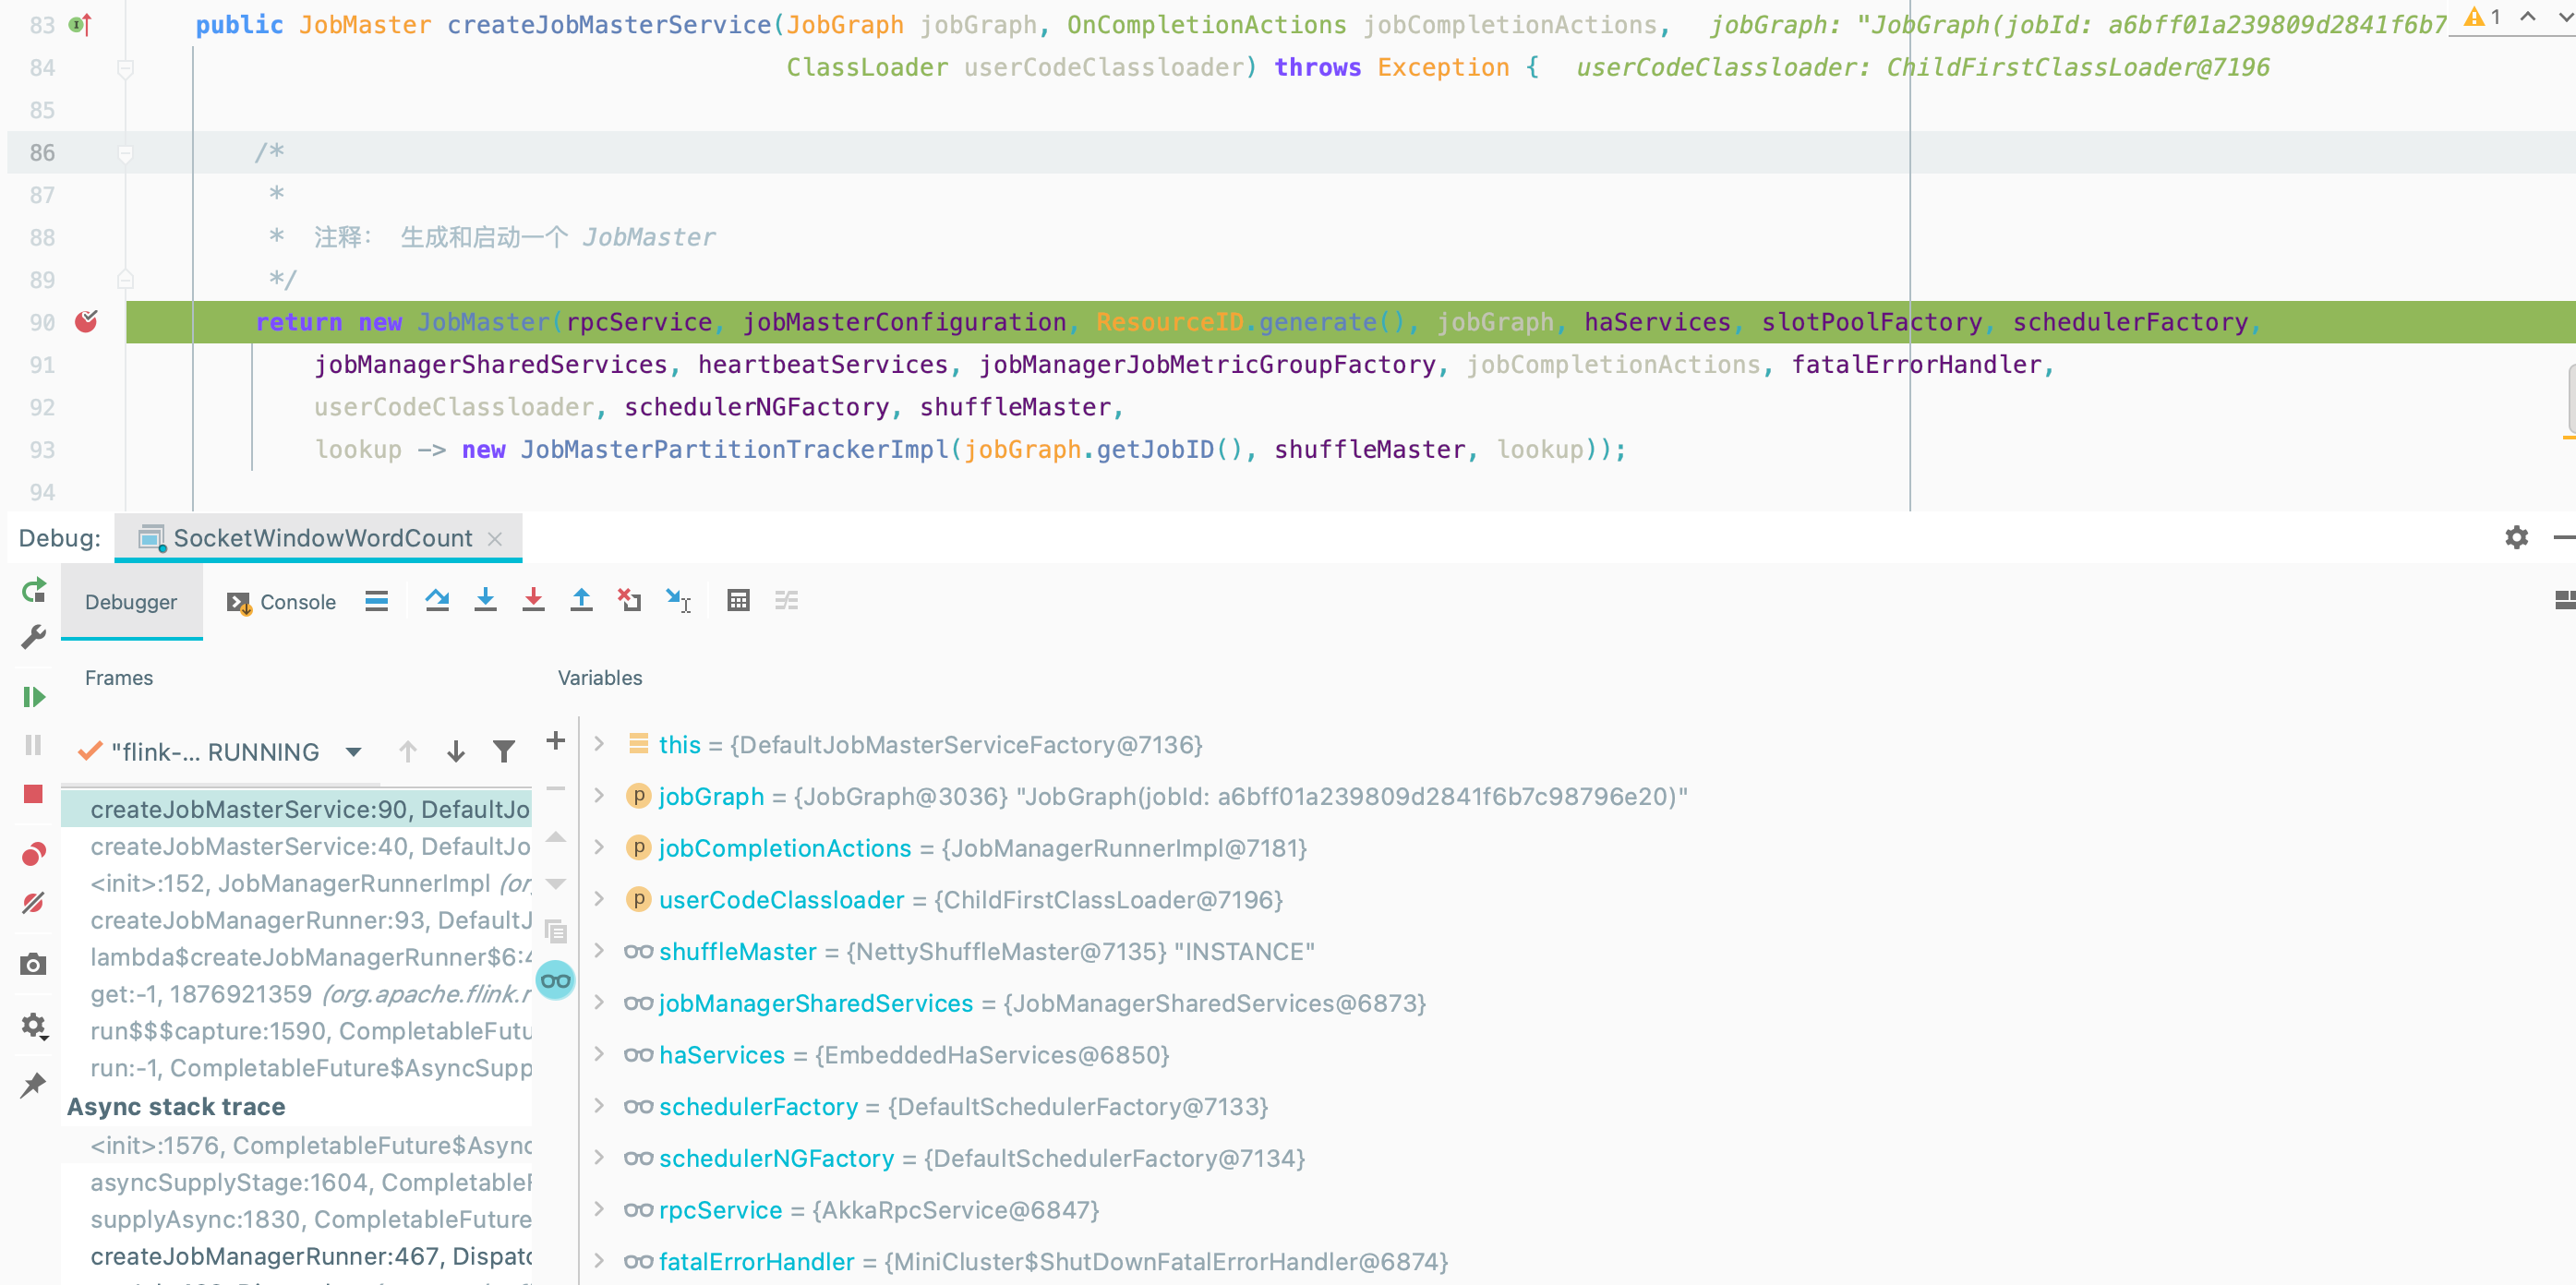Expand the 'this' variable node
Screen dimensions: 2576x1285
599,743
